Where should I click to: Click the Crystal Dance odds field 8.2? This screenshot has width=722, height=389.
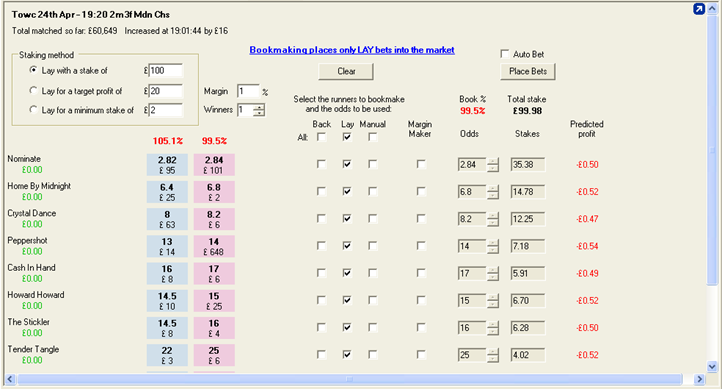point(472,219)
